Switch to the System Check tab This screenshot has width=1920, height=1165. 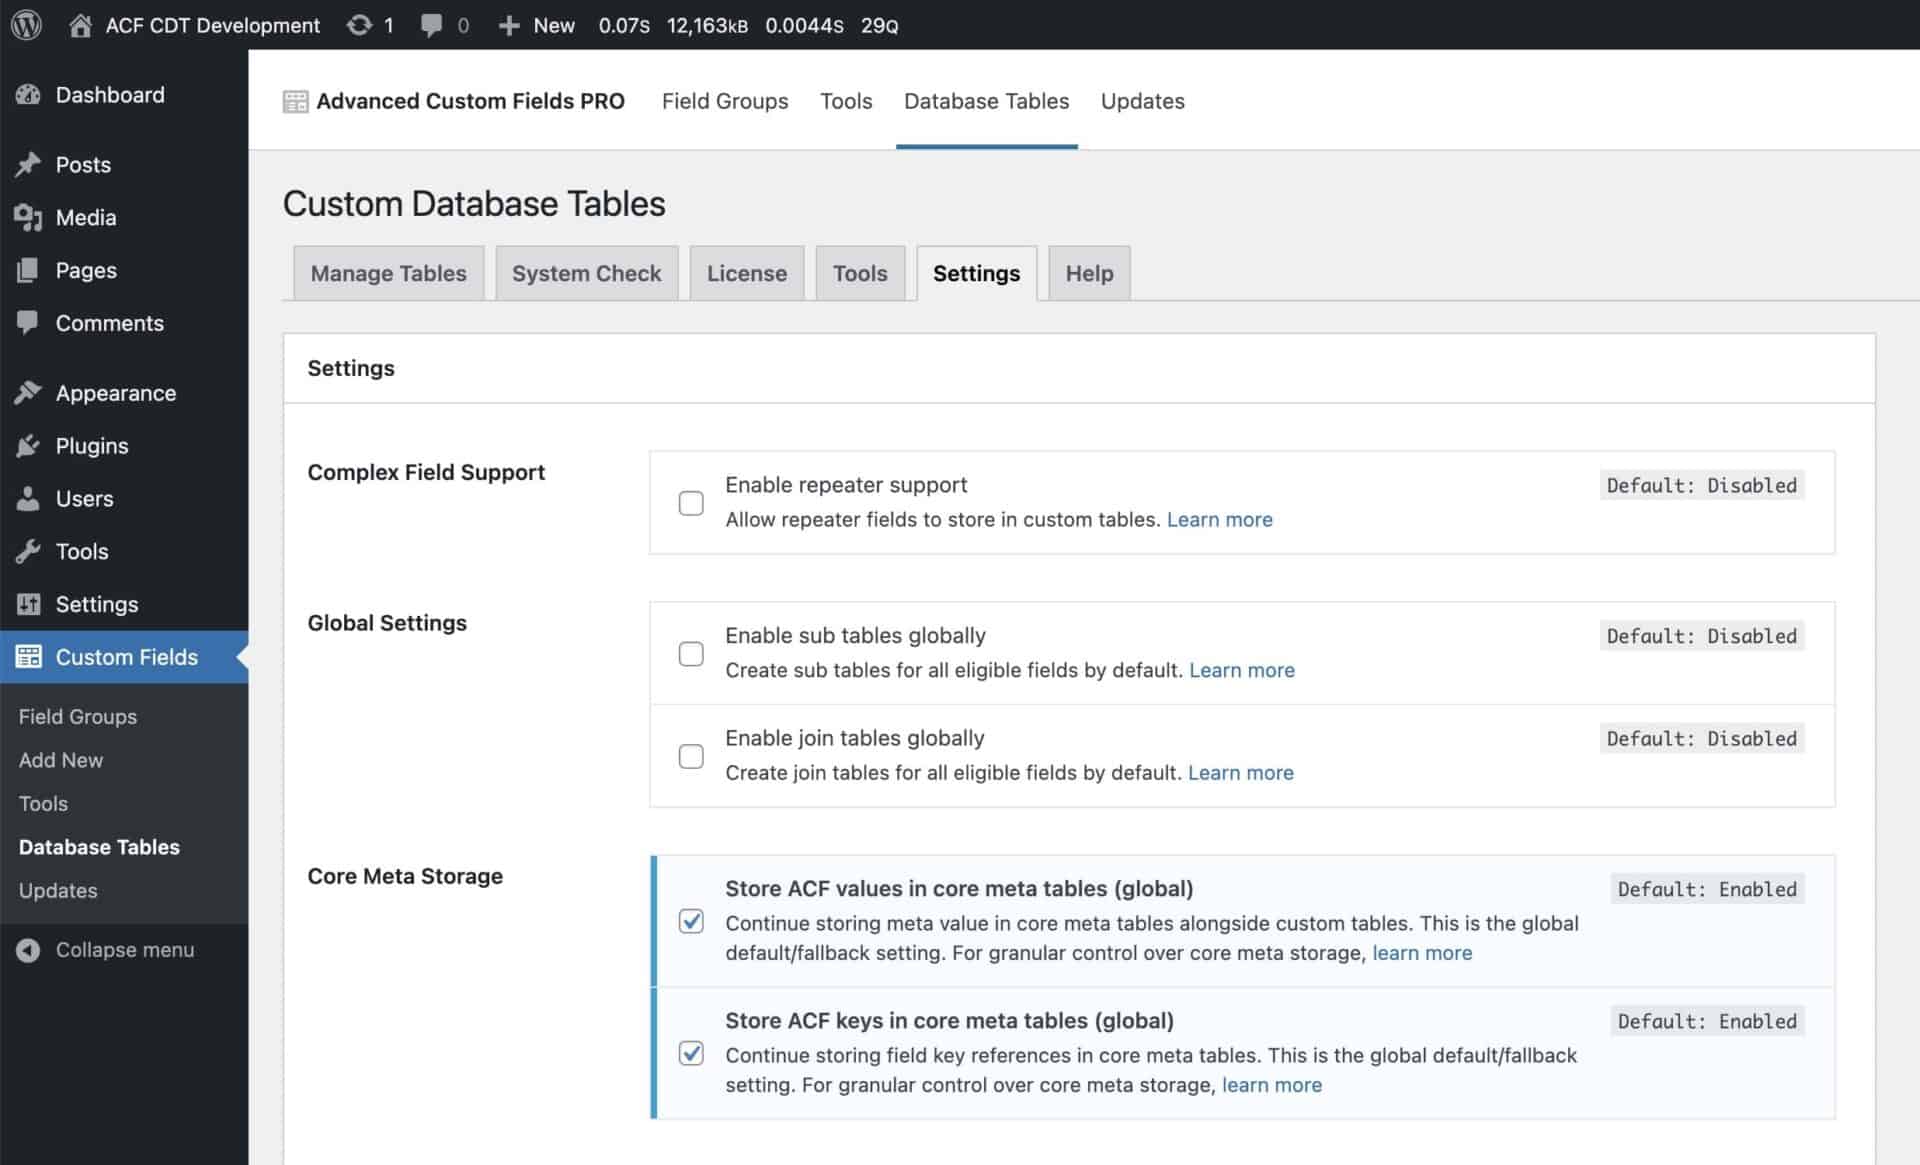(586, 272)
